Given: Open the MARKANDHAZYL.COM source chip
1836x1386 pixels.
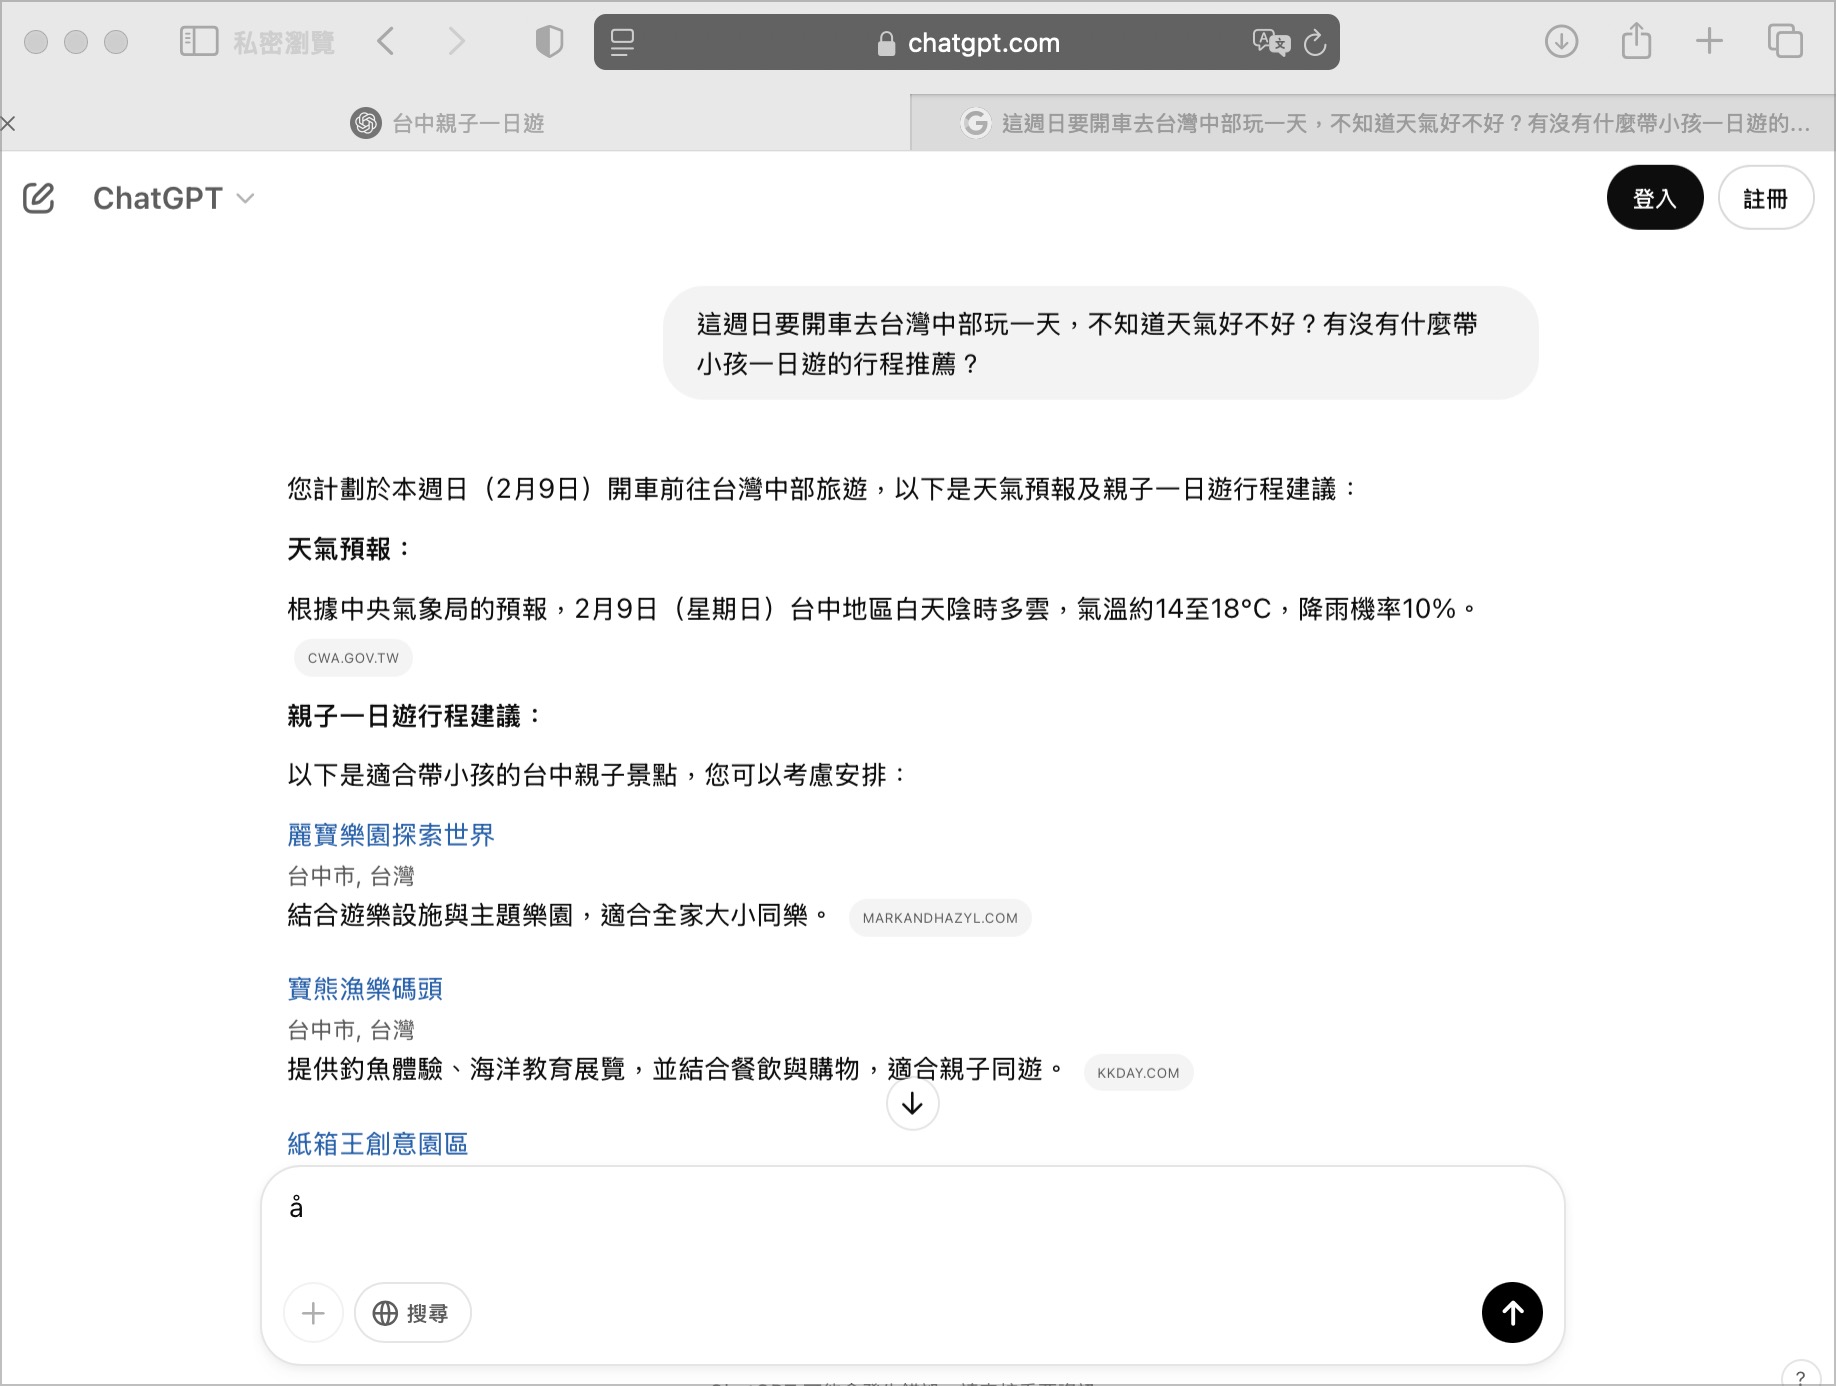Looking at the screenshot, I should tap(940, 918).
